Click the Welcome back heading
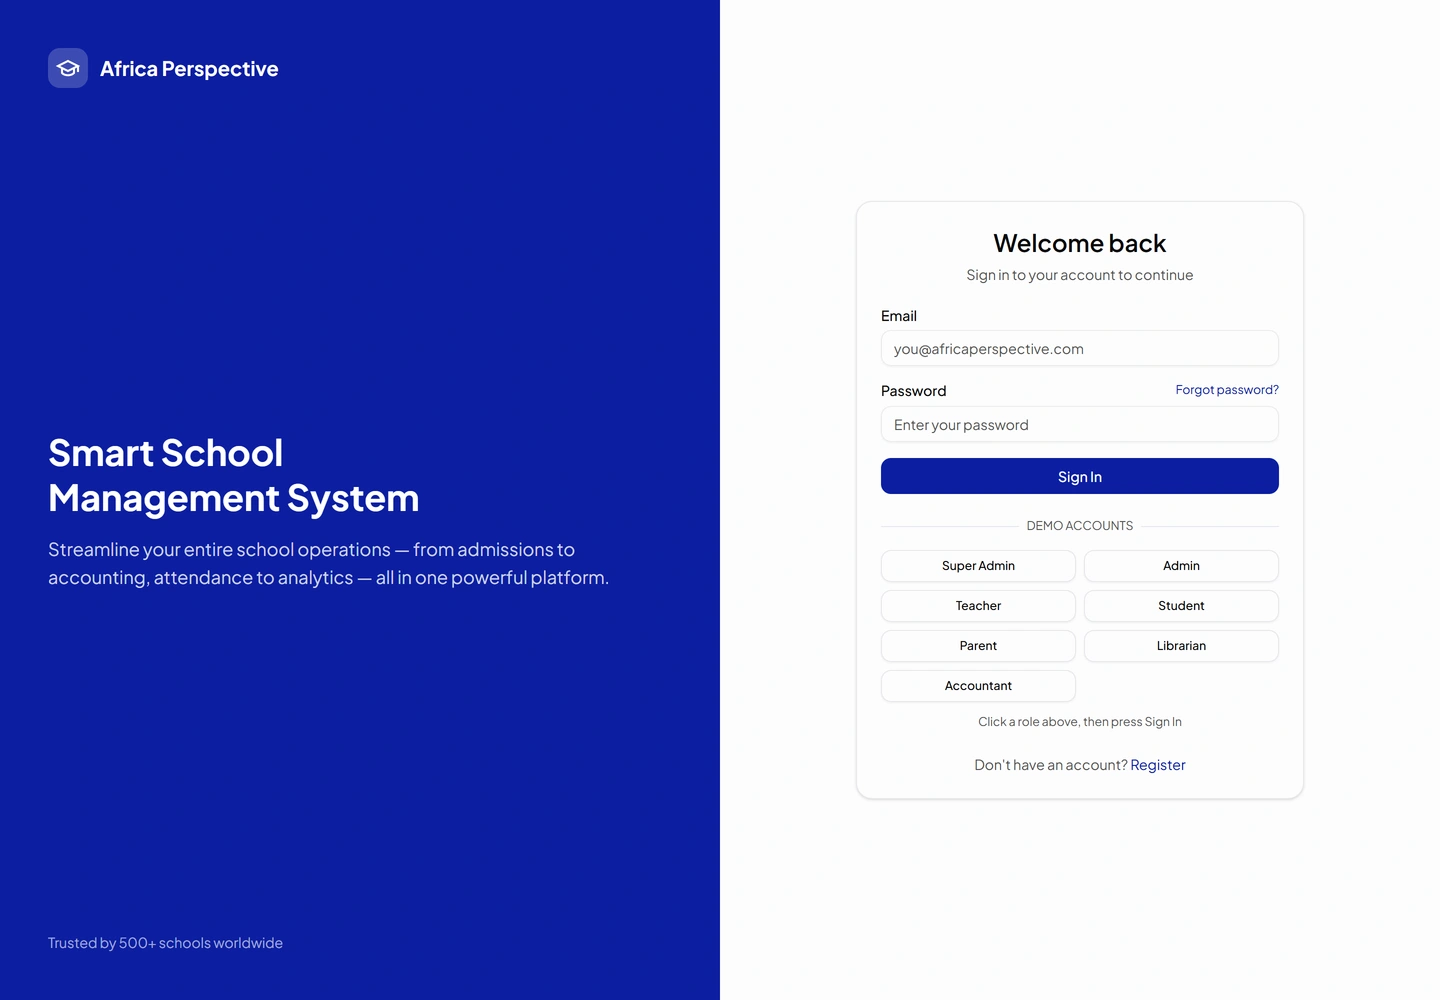Viewport: 1440px width, 1000px height. (1079, 243)
